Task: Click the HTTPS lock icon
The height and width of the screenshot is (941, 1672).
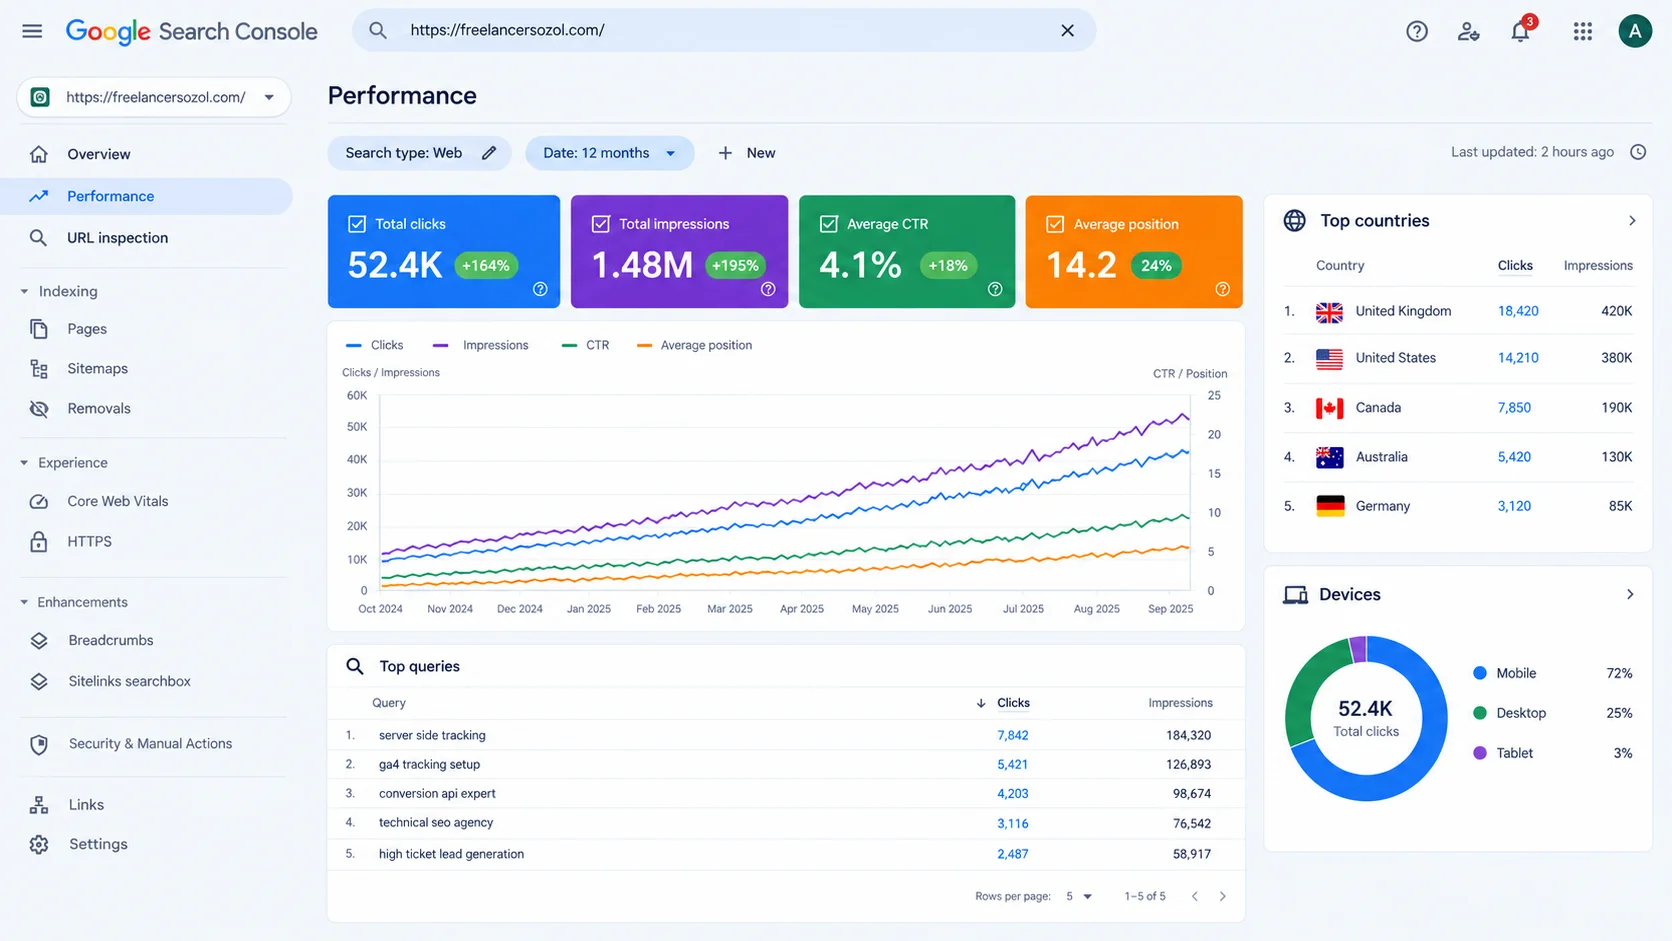Action: coord(39,542)
